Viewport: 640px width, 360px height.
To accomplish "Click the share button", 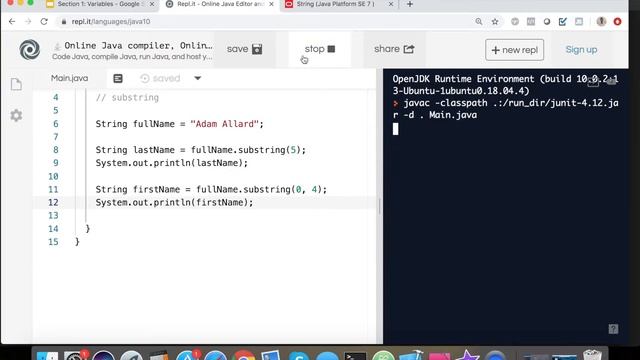I will click(x=394, y=49).
